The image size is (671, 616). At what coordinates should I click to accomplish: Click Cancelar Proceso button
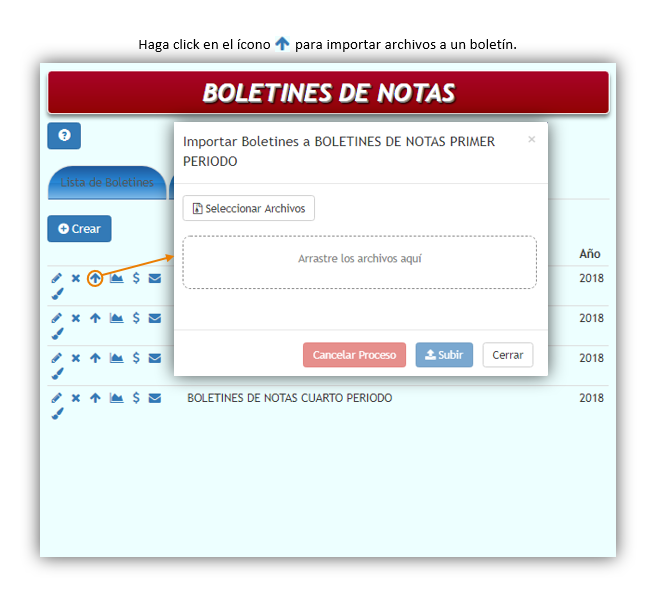tap(354, 355)
